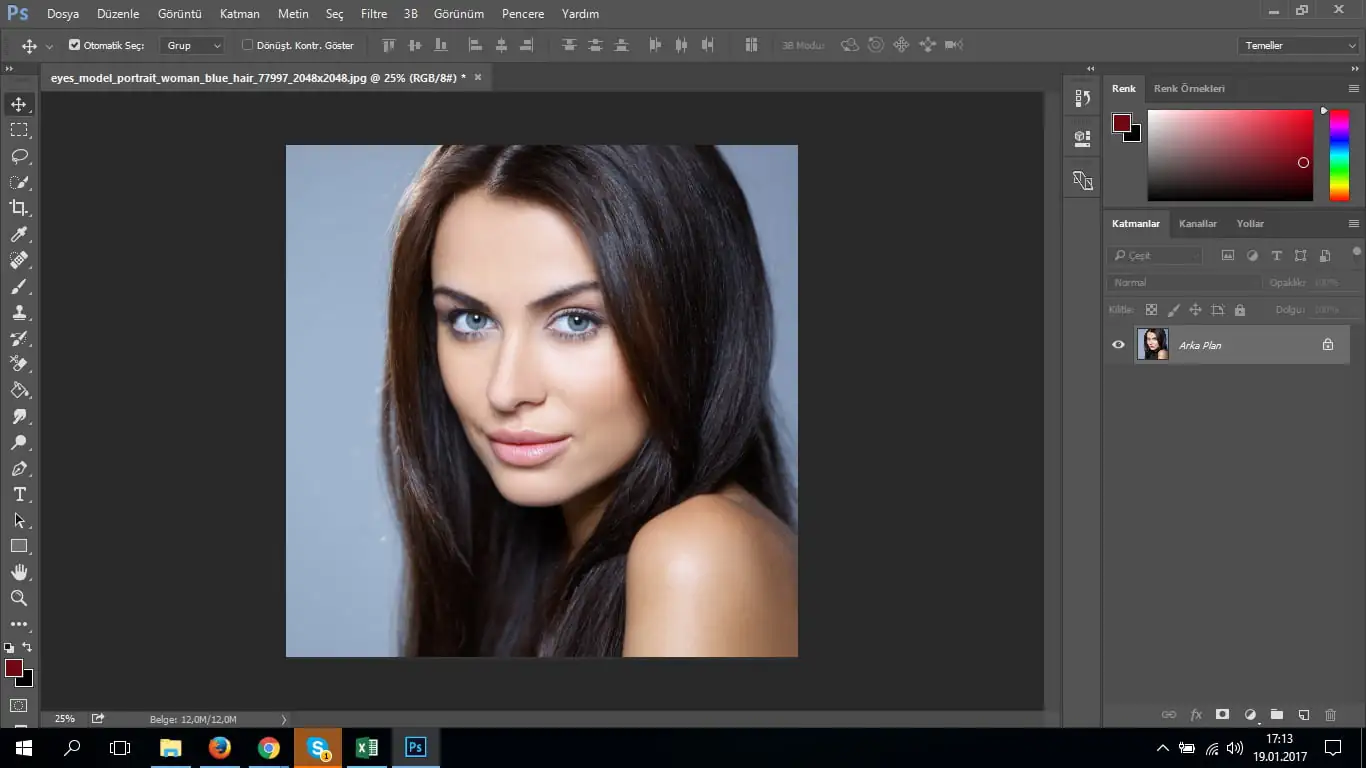Delete layer using trash icon
This screenshot has height=768, width=1366.
pyautogui.click(x=1330, y=715)
